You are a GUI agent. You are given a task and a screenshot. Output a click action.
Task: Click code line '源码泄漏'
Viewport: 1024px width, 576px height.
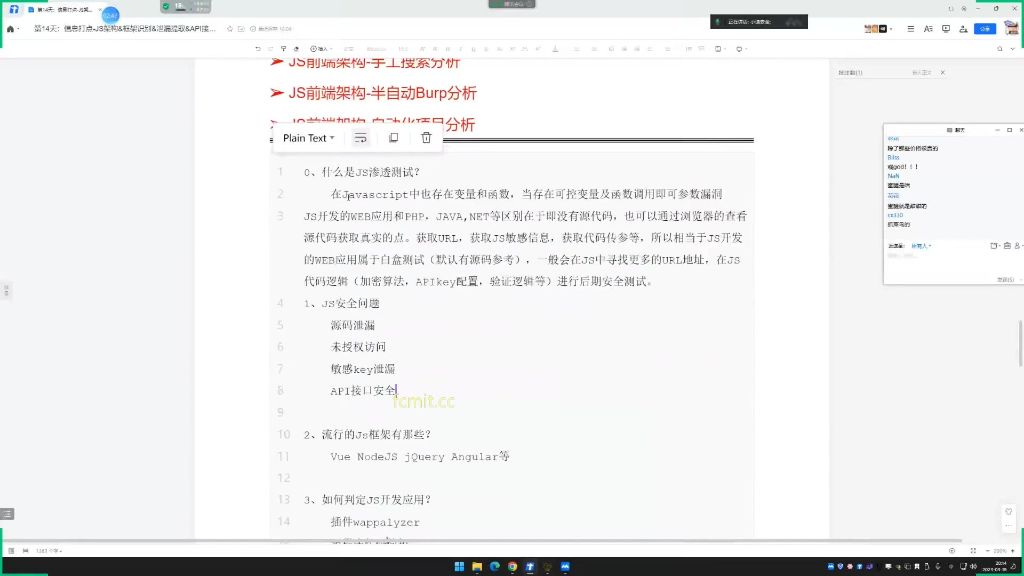click(x=353, y=325)
